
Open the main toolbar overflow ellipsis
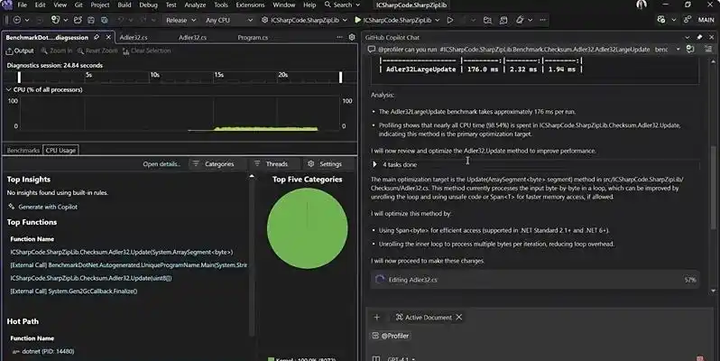point(543,20)
